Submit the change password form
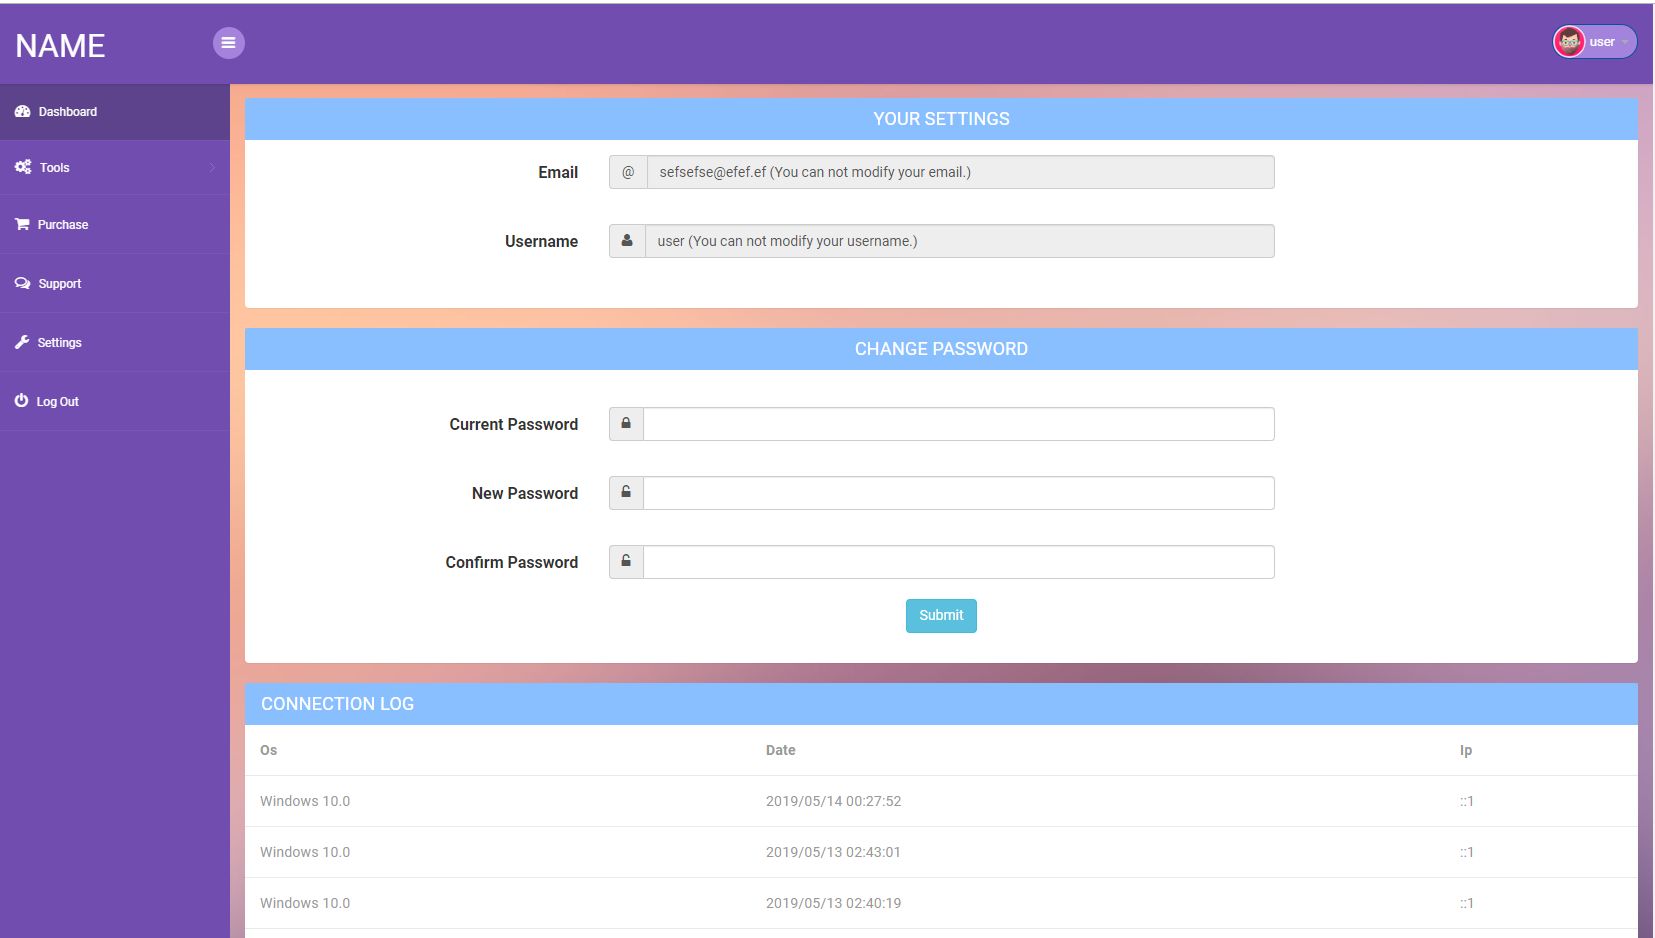This screenshot has width=1655, height=938. pyautogui.click(x=941, y=616)
